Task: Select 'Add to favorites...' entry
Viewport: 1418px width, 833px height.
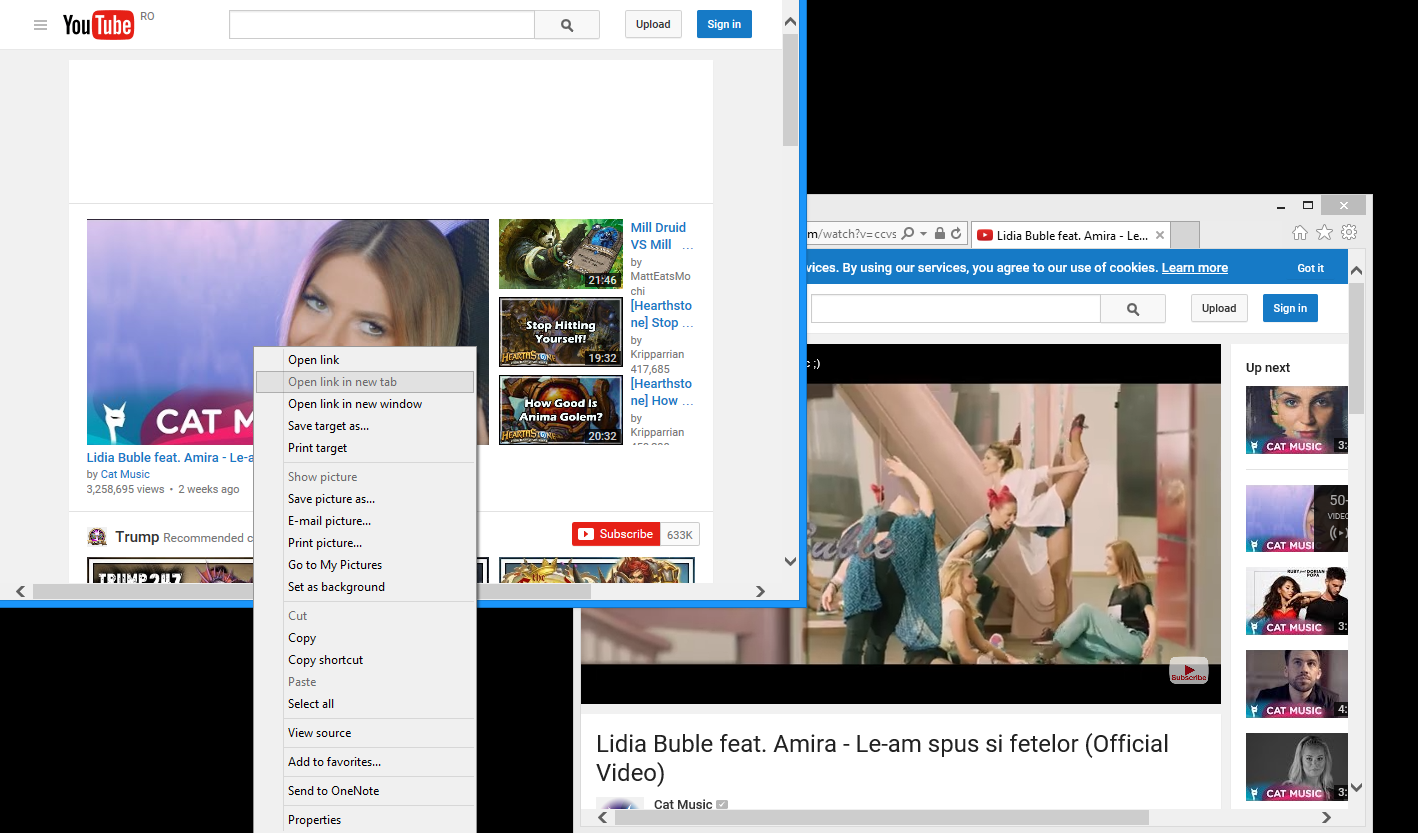Action: pos(365,762)
